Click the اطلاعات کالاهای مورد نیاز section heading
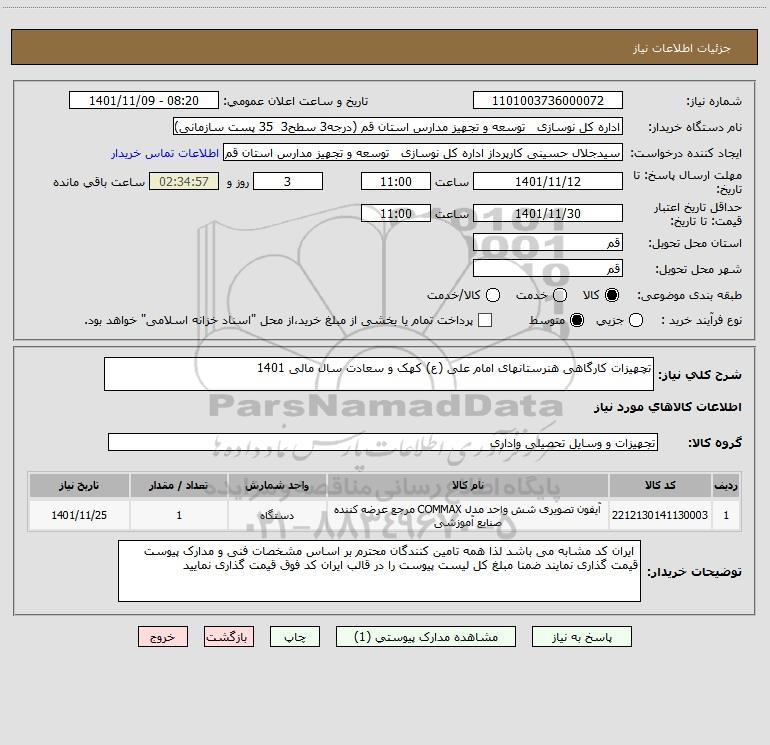This screenshot has height=745, width=770. [x=668, y=407]
